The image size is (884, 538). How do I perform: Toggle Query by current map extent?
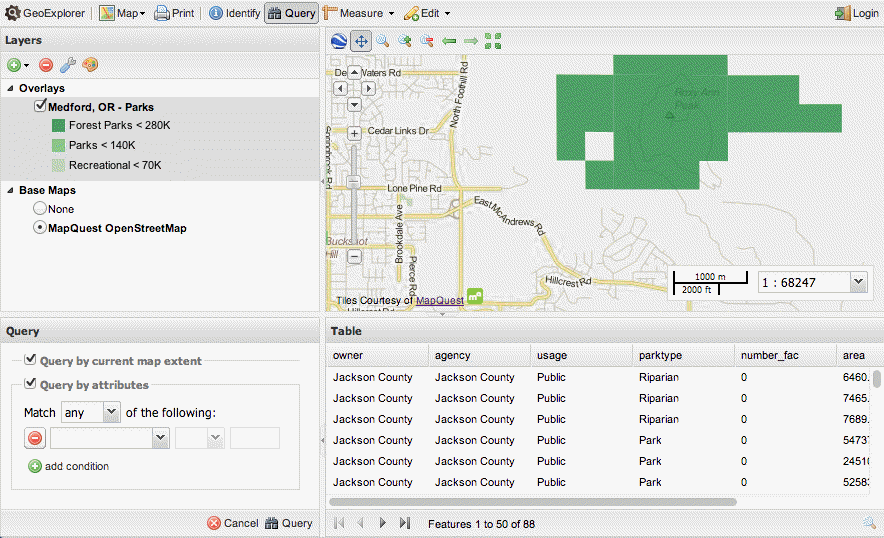point(31,360)
